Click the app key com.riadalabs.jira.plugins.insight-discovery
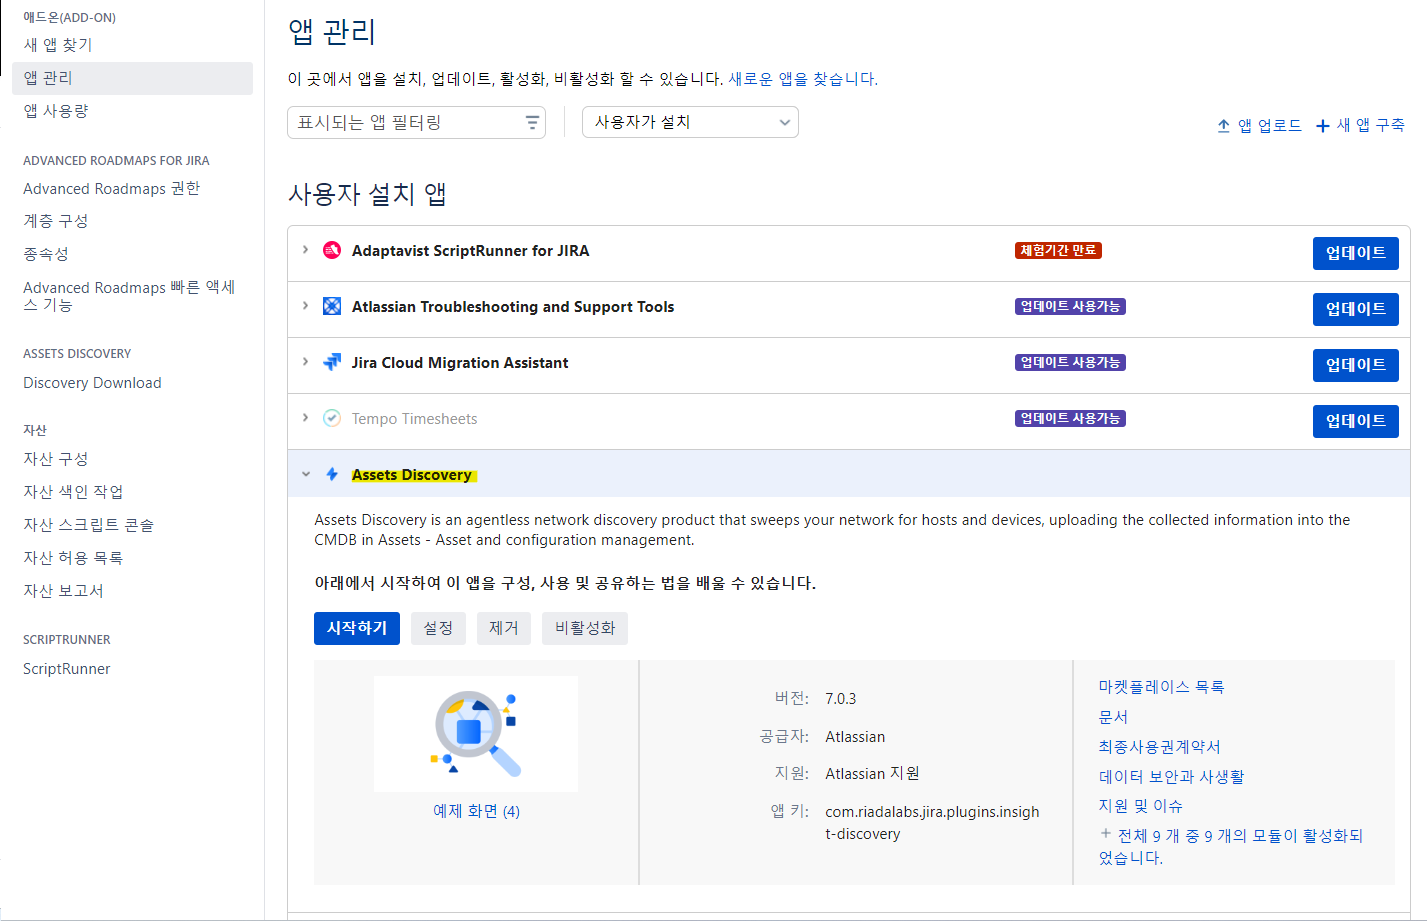This screenshot has height=921, width=1427. click(932, 823)
